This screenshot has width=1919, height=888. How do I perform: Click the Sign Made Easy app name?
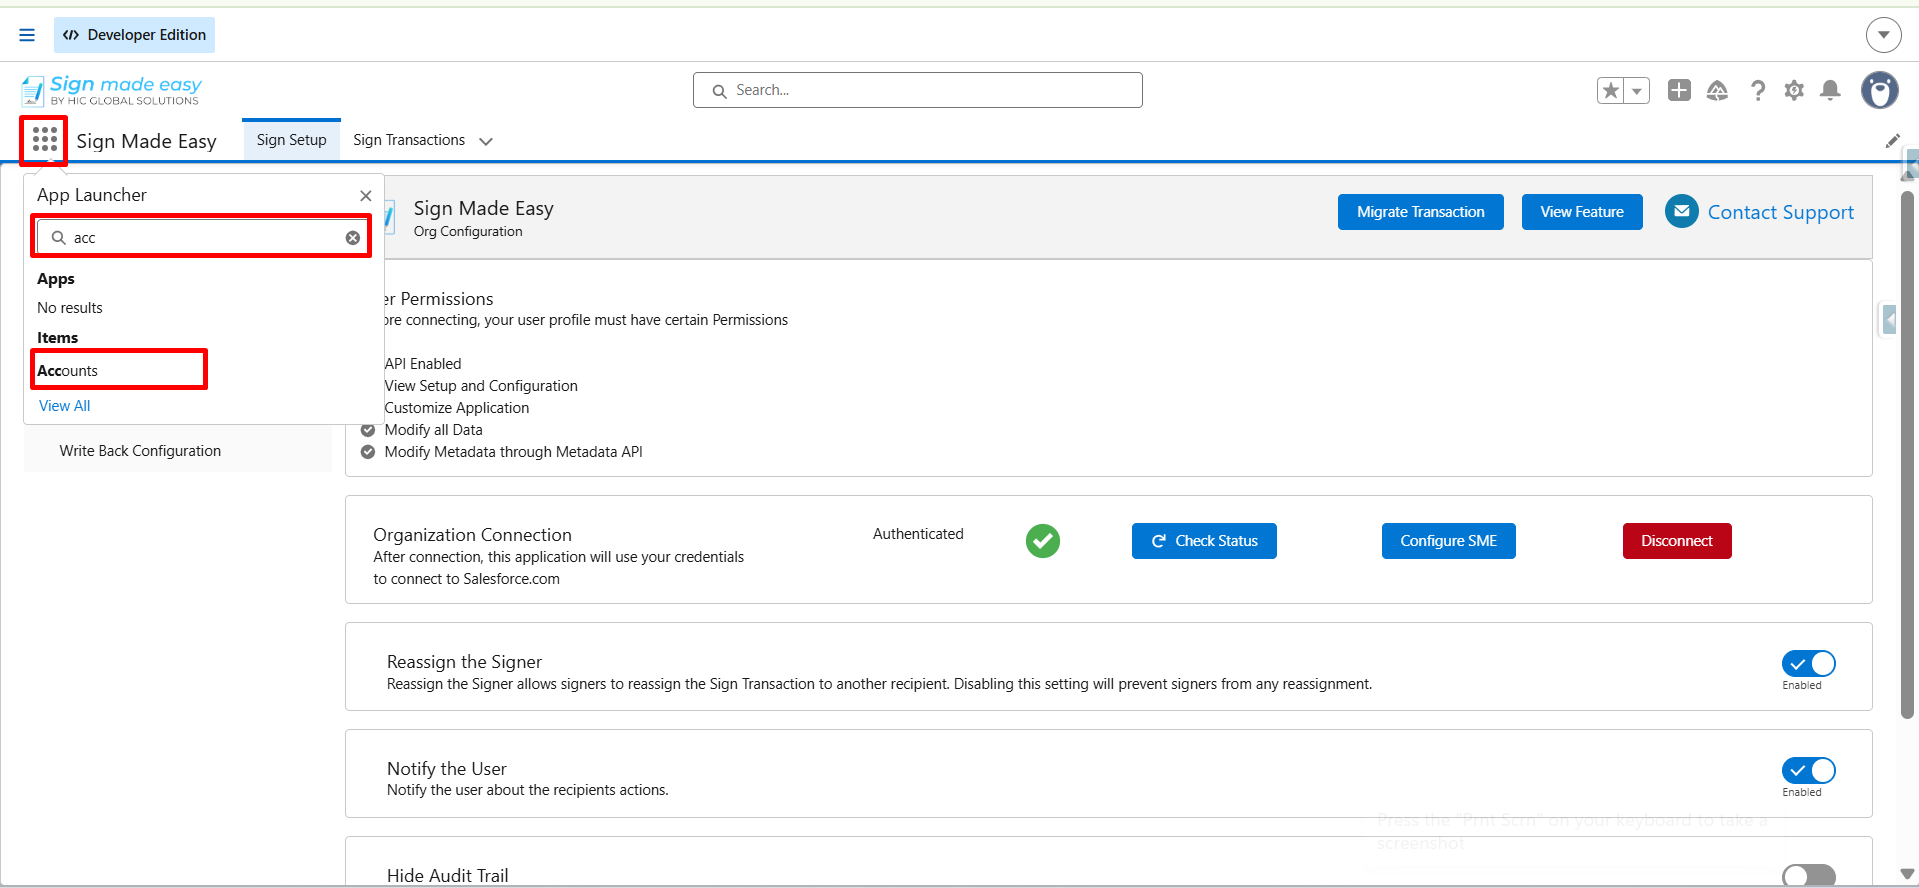[146, 141]
